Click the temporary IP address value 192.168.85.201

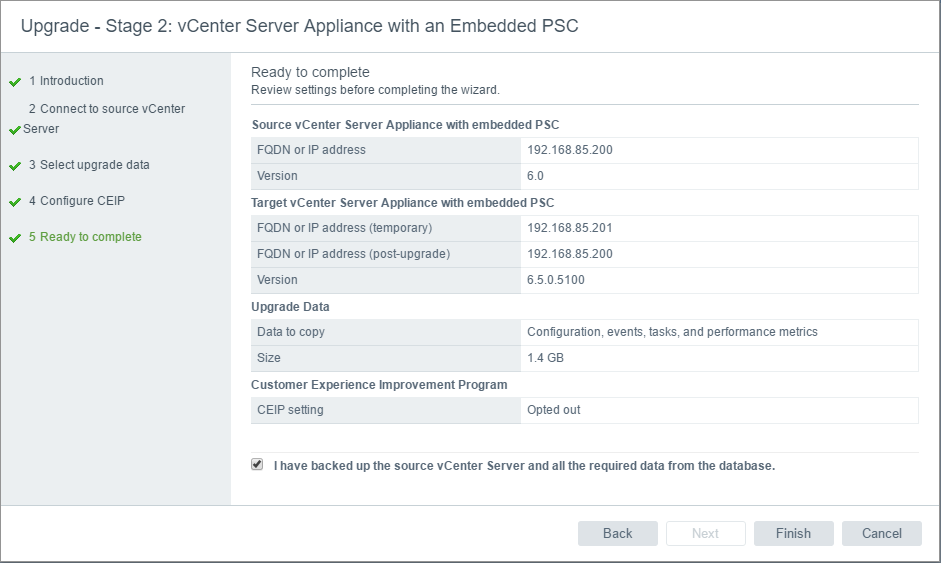click(570, 228)
